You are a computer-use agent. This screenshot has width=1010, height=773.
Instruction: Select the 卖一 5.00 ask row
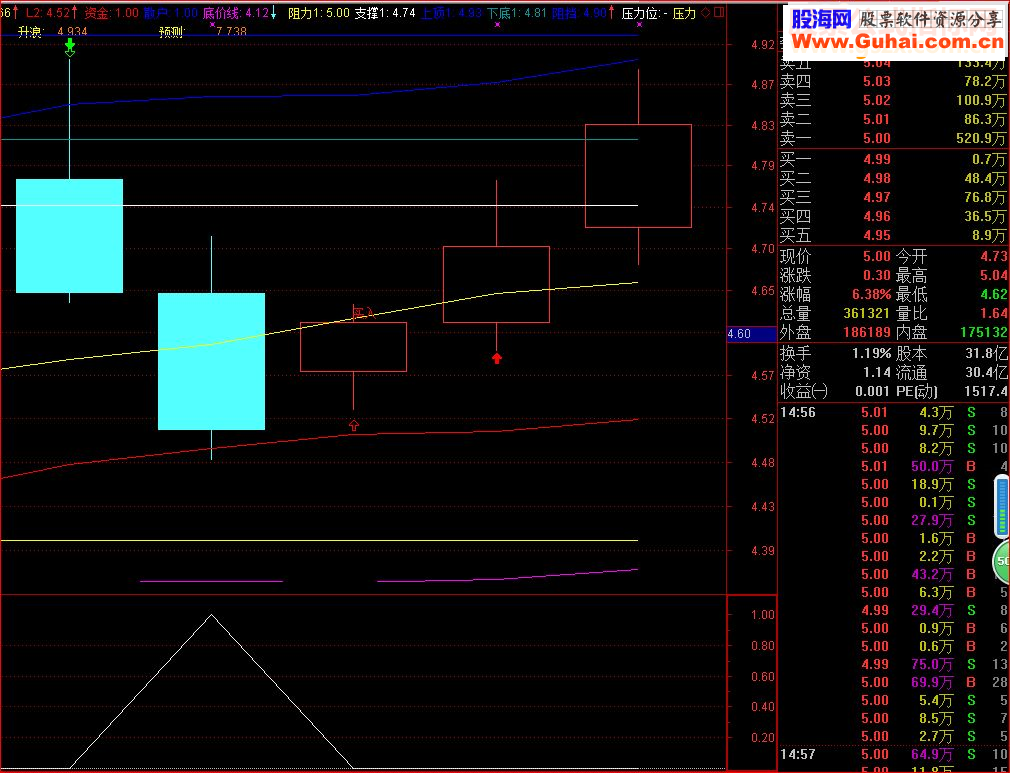(892, 138)
